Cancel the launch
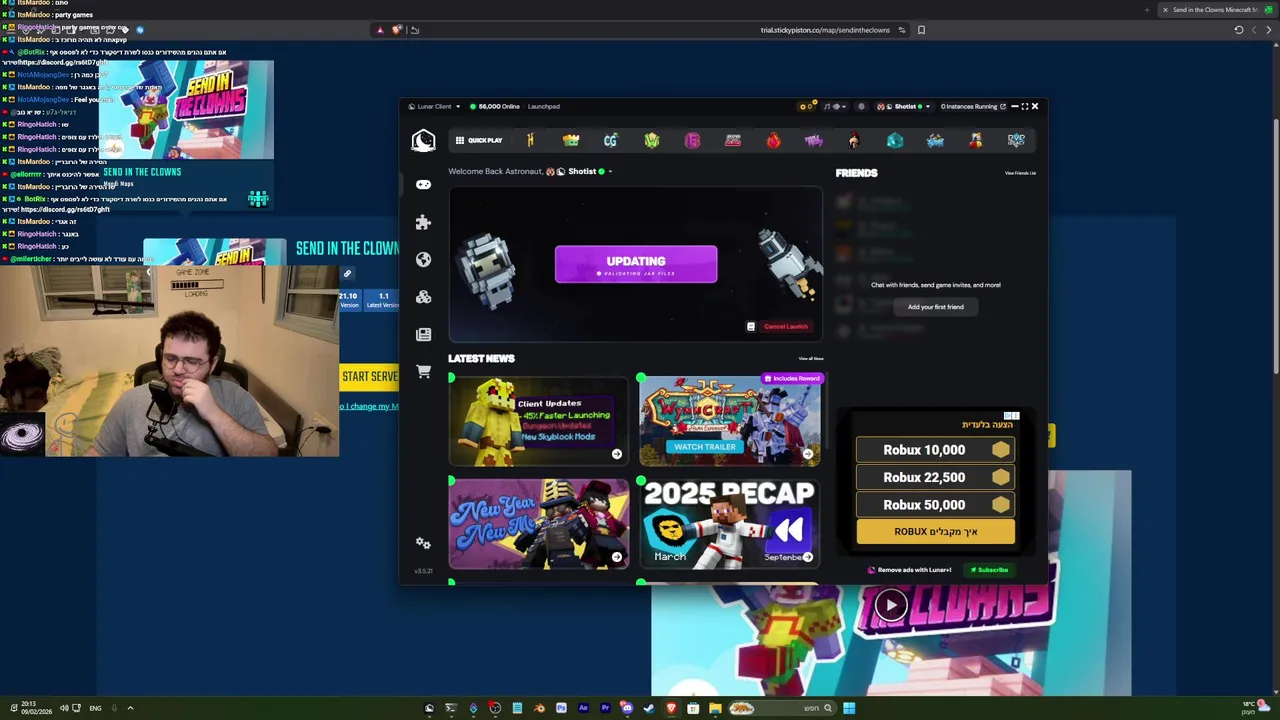 785,327
